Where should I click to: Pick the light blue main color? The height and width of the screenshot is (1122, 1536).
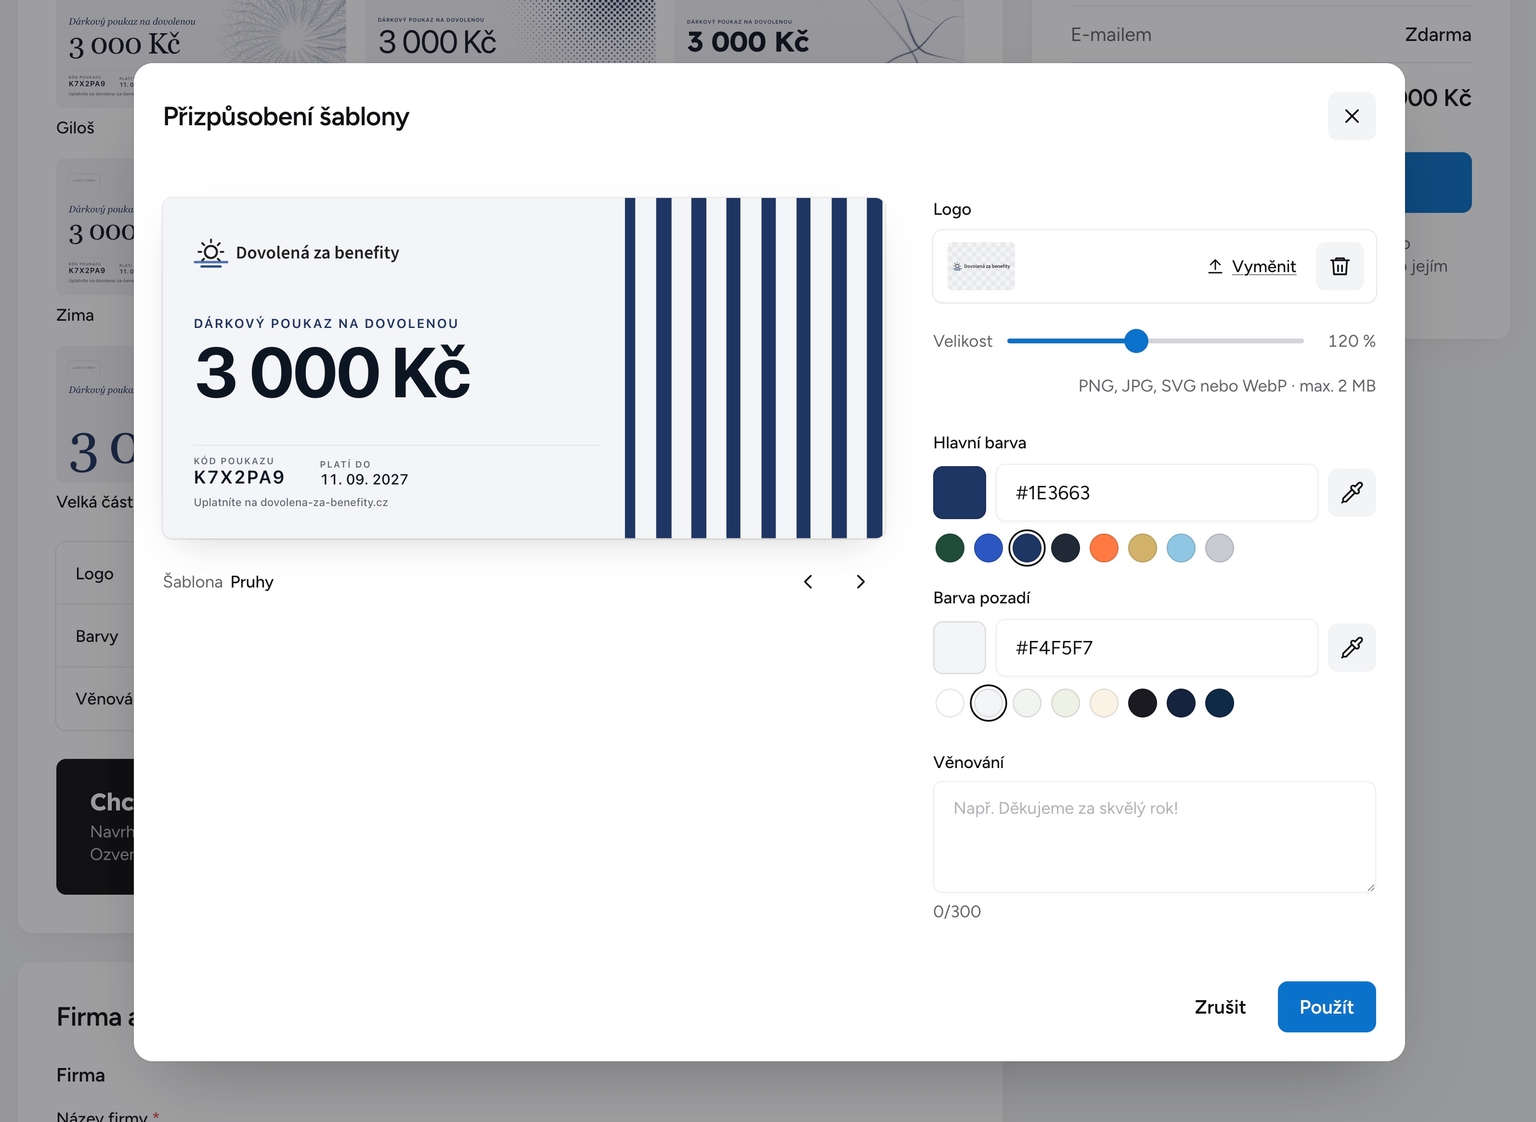(1181, 548)
